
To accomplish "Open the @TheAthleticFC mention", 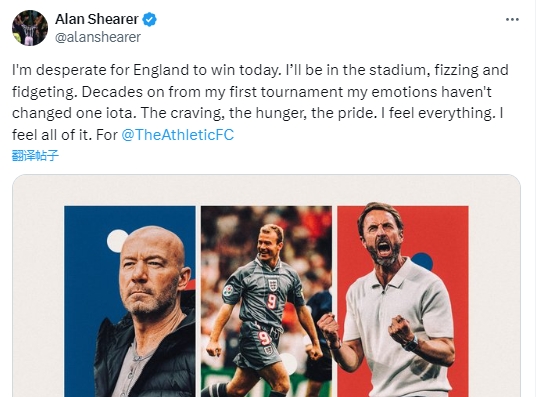I will [178, 134].
